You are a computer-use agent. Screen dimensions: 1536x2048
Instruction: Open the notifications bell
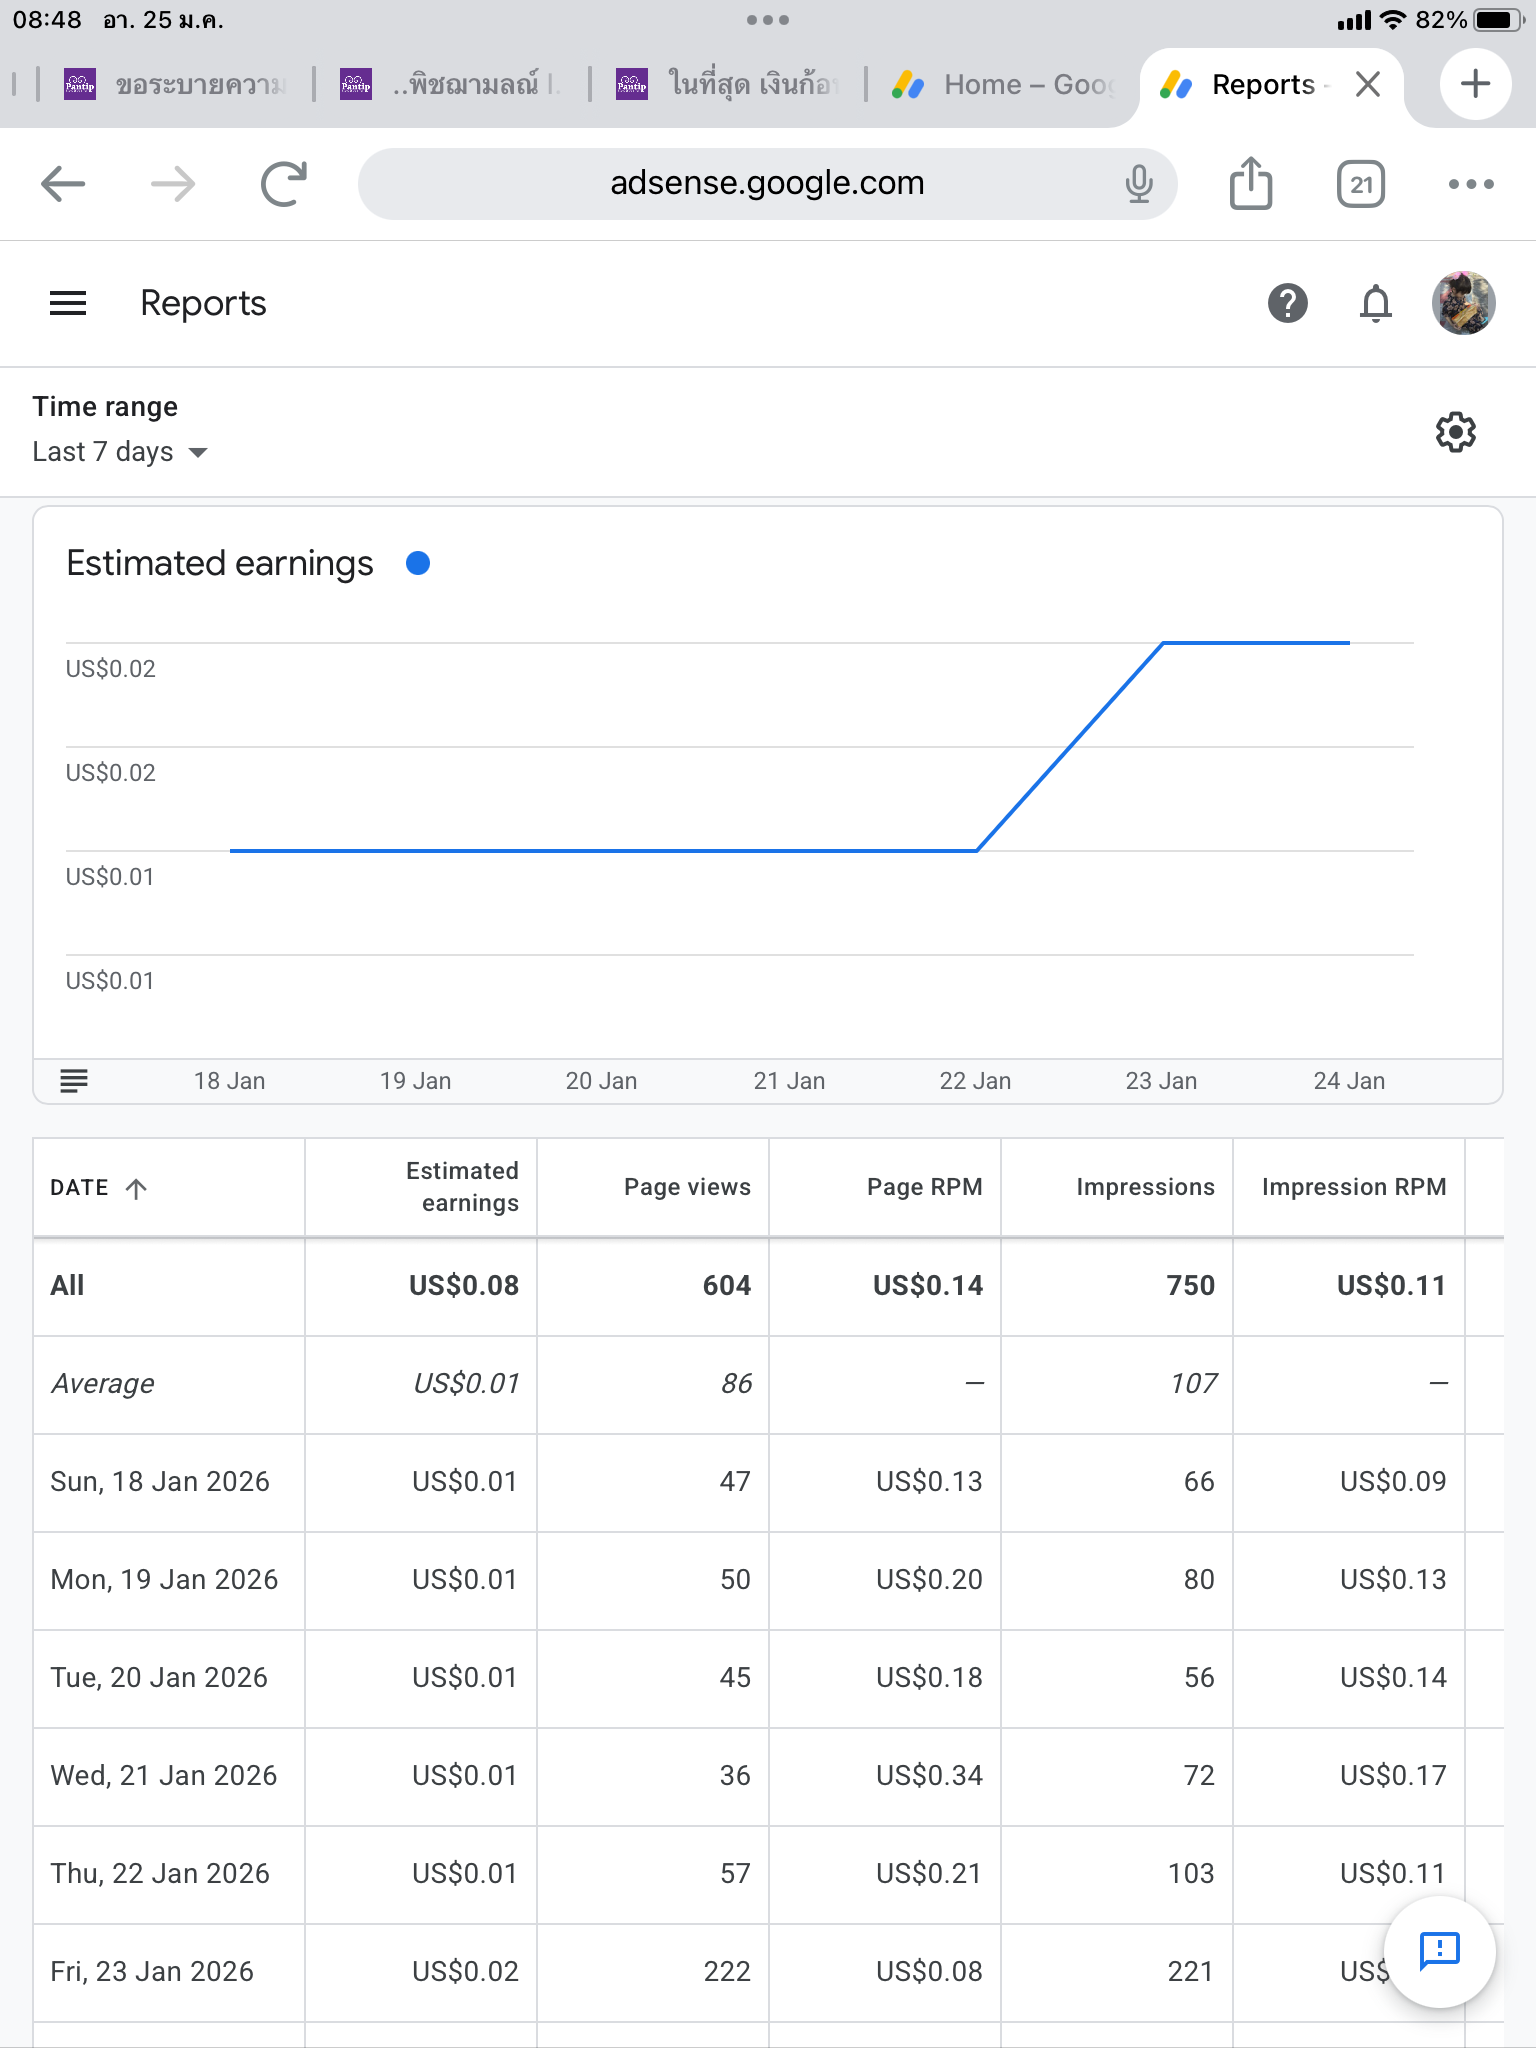[1375, 303]
